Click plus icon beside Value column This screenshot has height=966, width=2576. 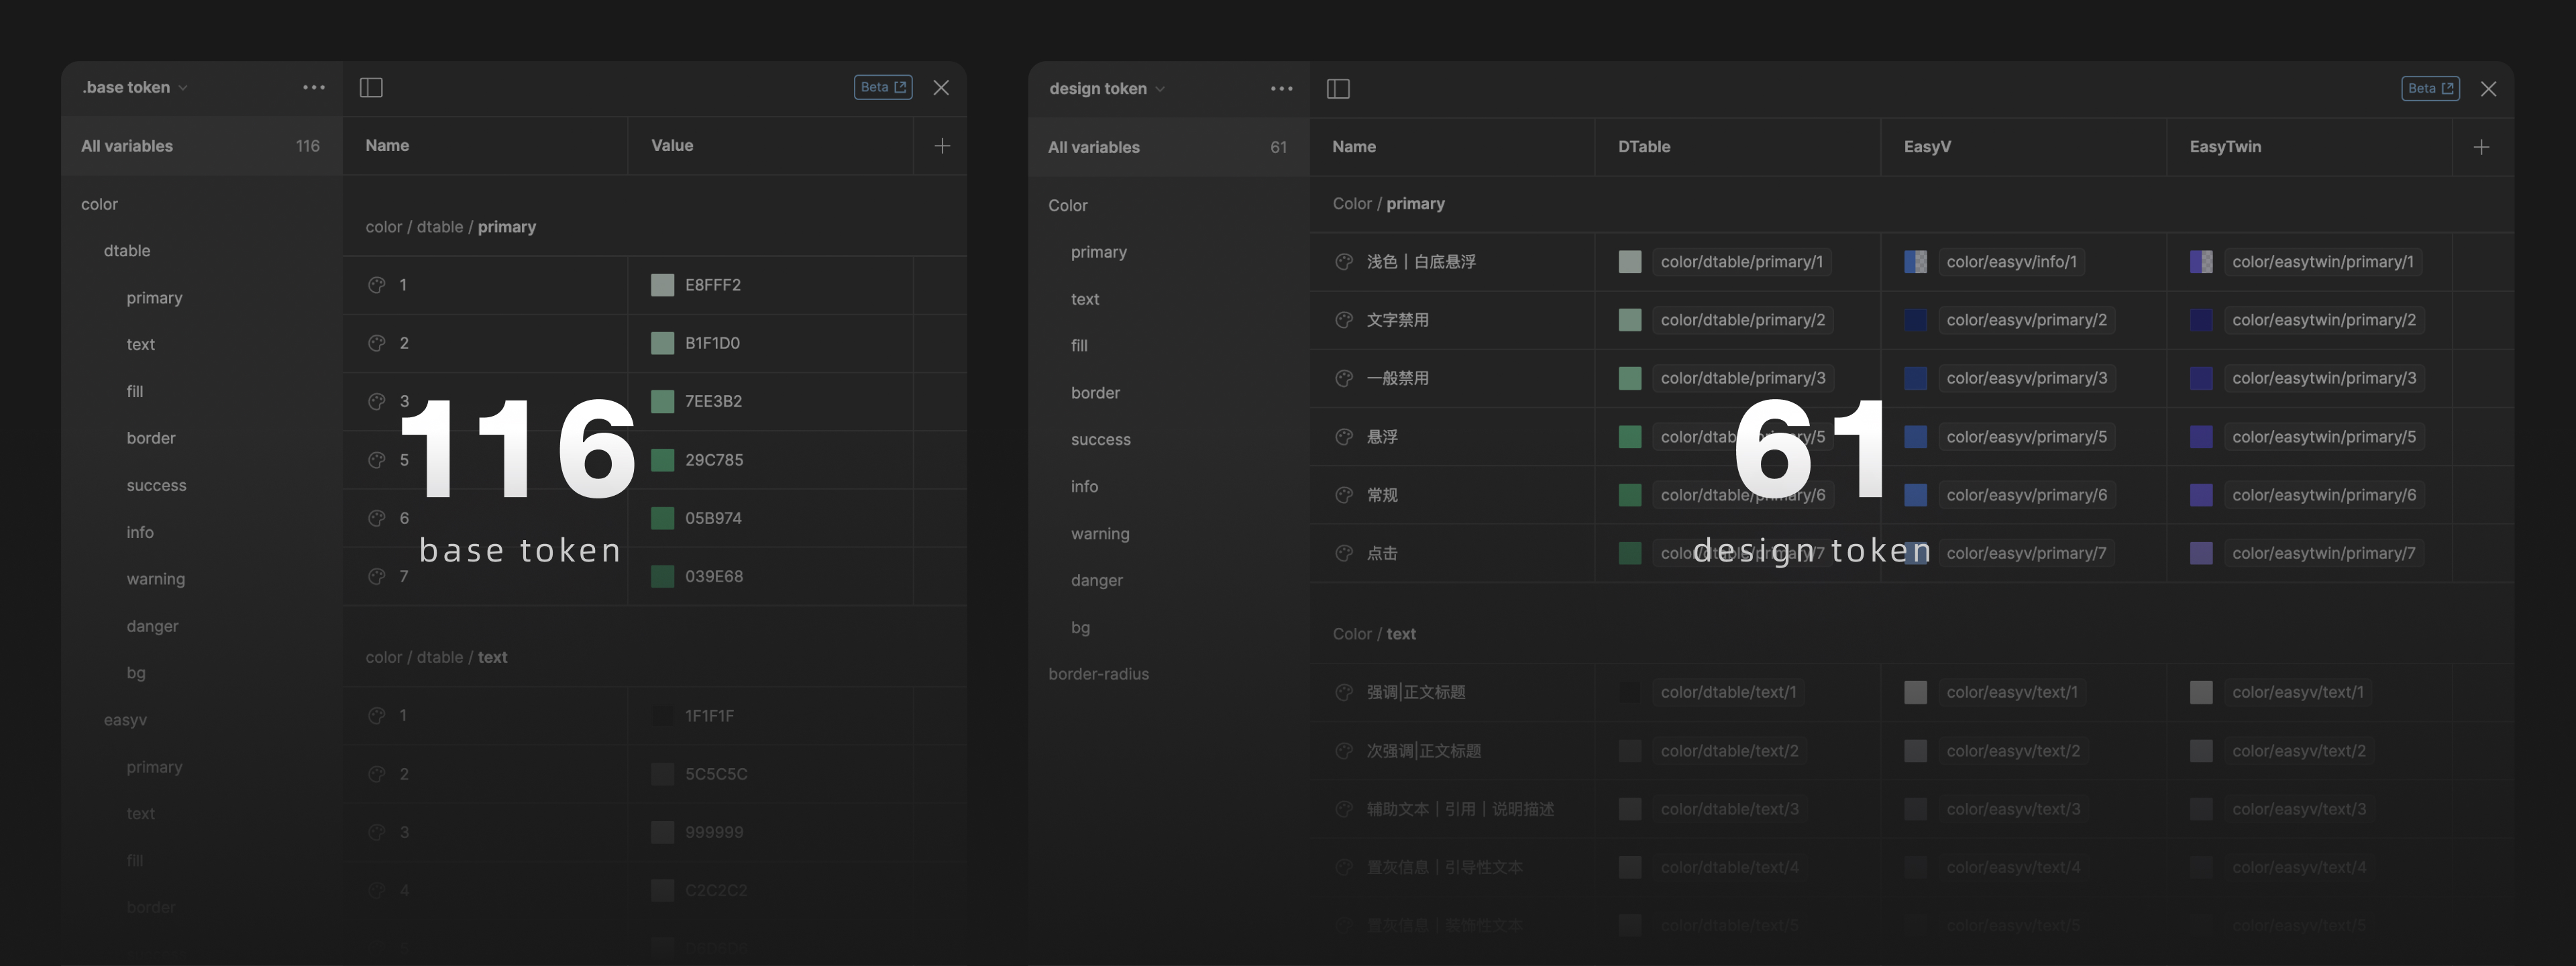coord(942,146)
